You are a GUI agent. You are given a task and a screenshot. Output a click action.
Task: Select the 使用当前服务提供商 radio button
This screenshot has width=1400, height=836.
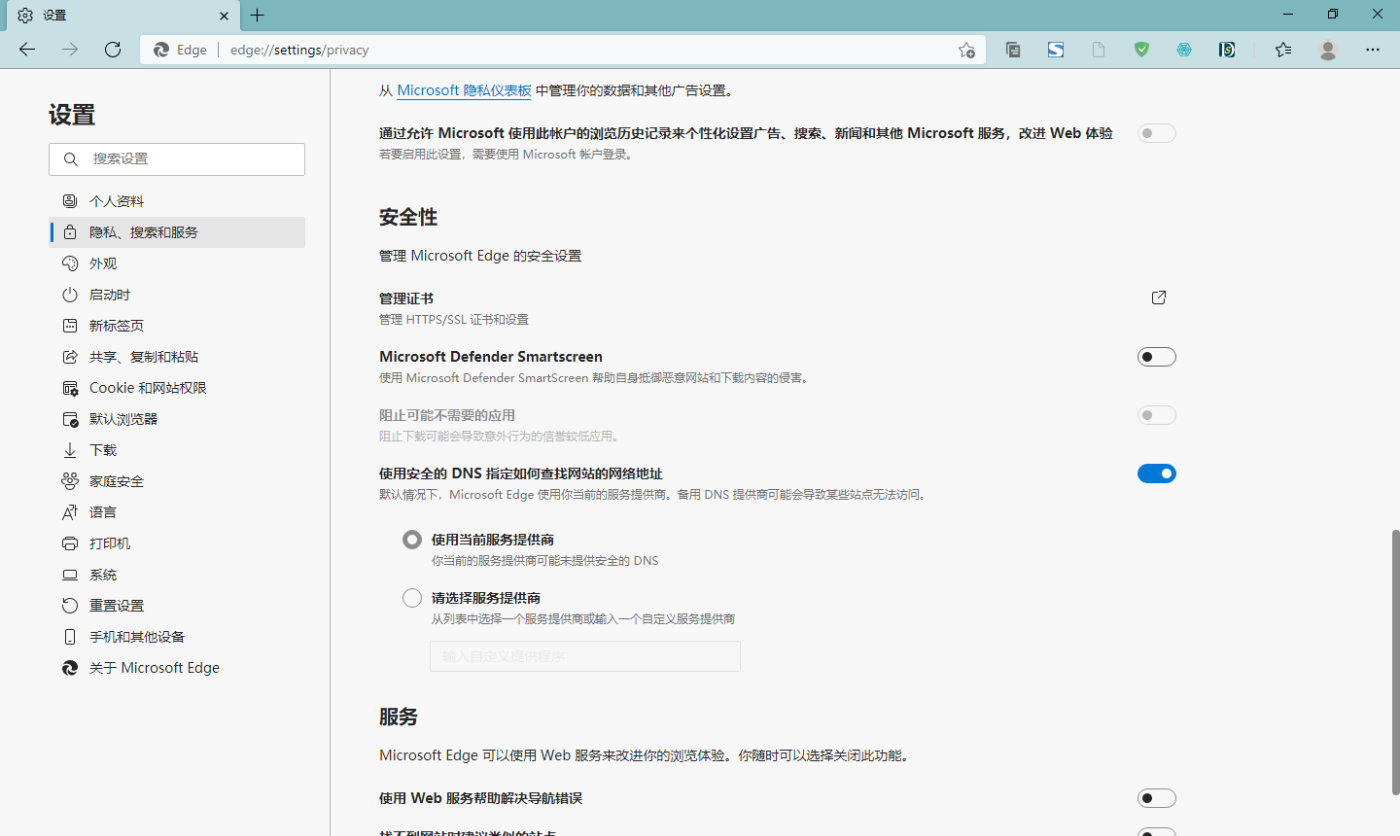412,540
